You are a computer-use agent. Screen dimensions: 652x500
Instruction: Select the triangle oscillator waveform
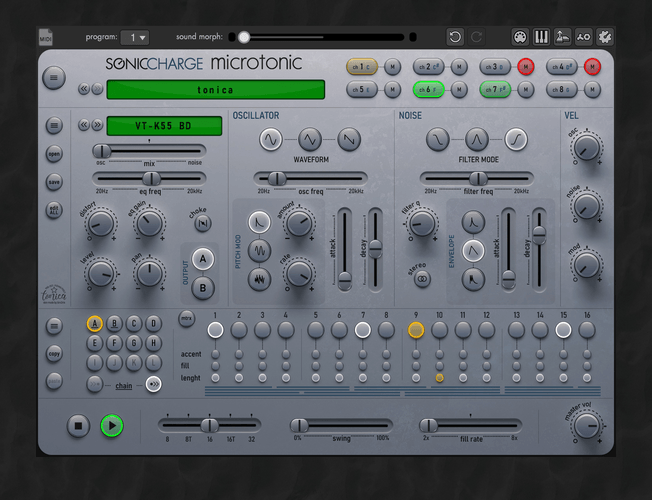pos(310,139)
